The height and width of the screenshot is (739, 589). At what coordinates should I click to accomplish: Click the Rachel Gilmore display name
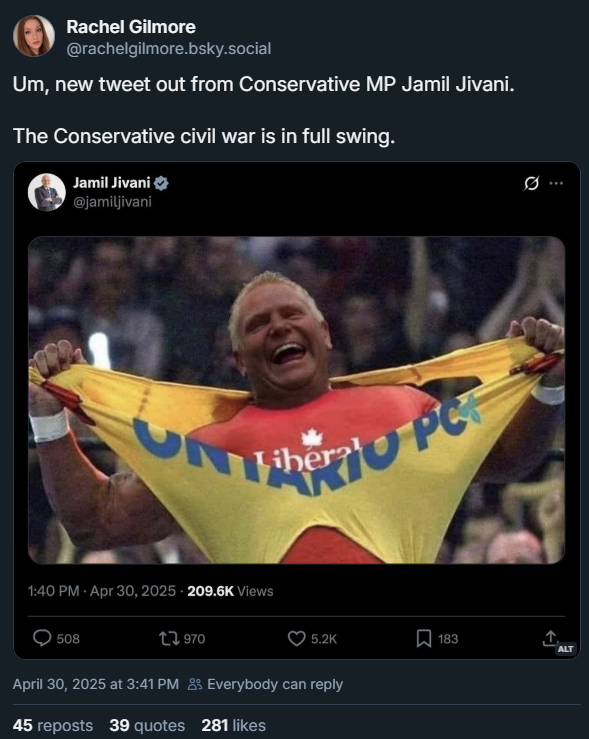coord(131,27)
